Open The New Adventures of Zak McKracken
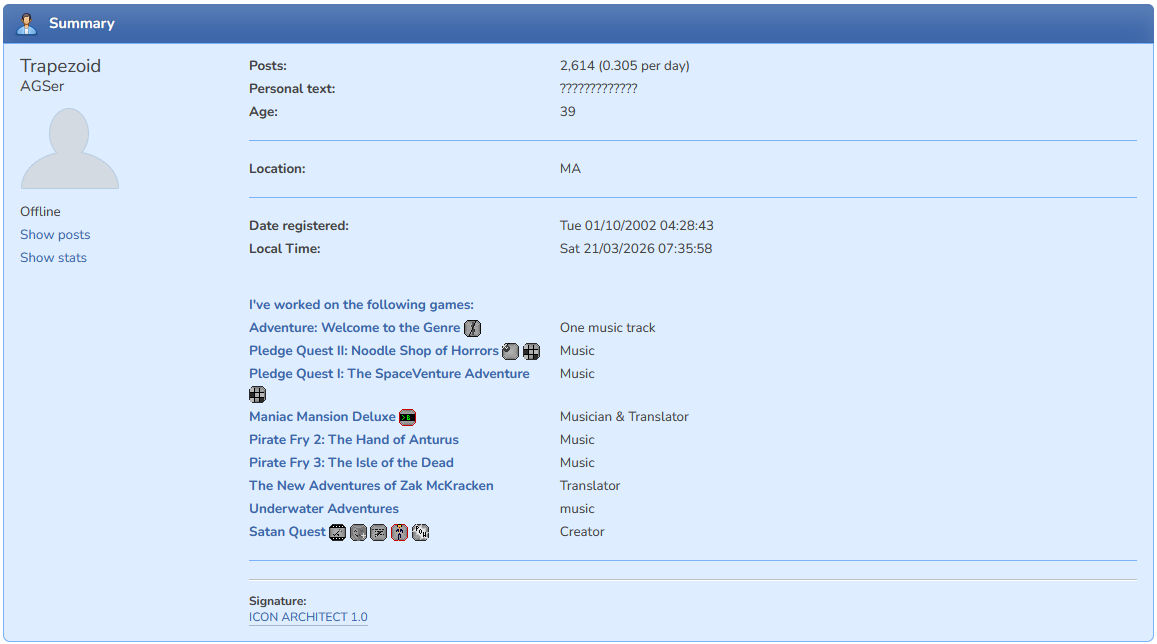The image size is (1157, 644). click(x=371, y=485)
